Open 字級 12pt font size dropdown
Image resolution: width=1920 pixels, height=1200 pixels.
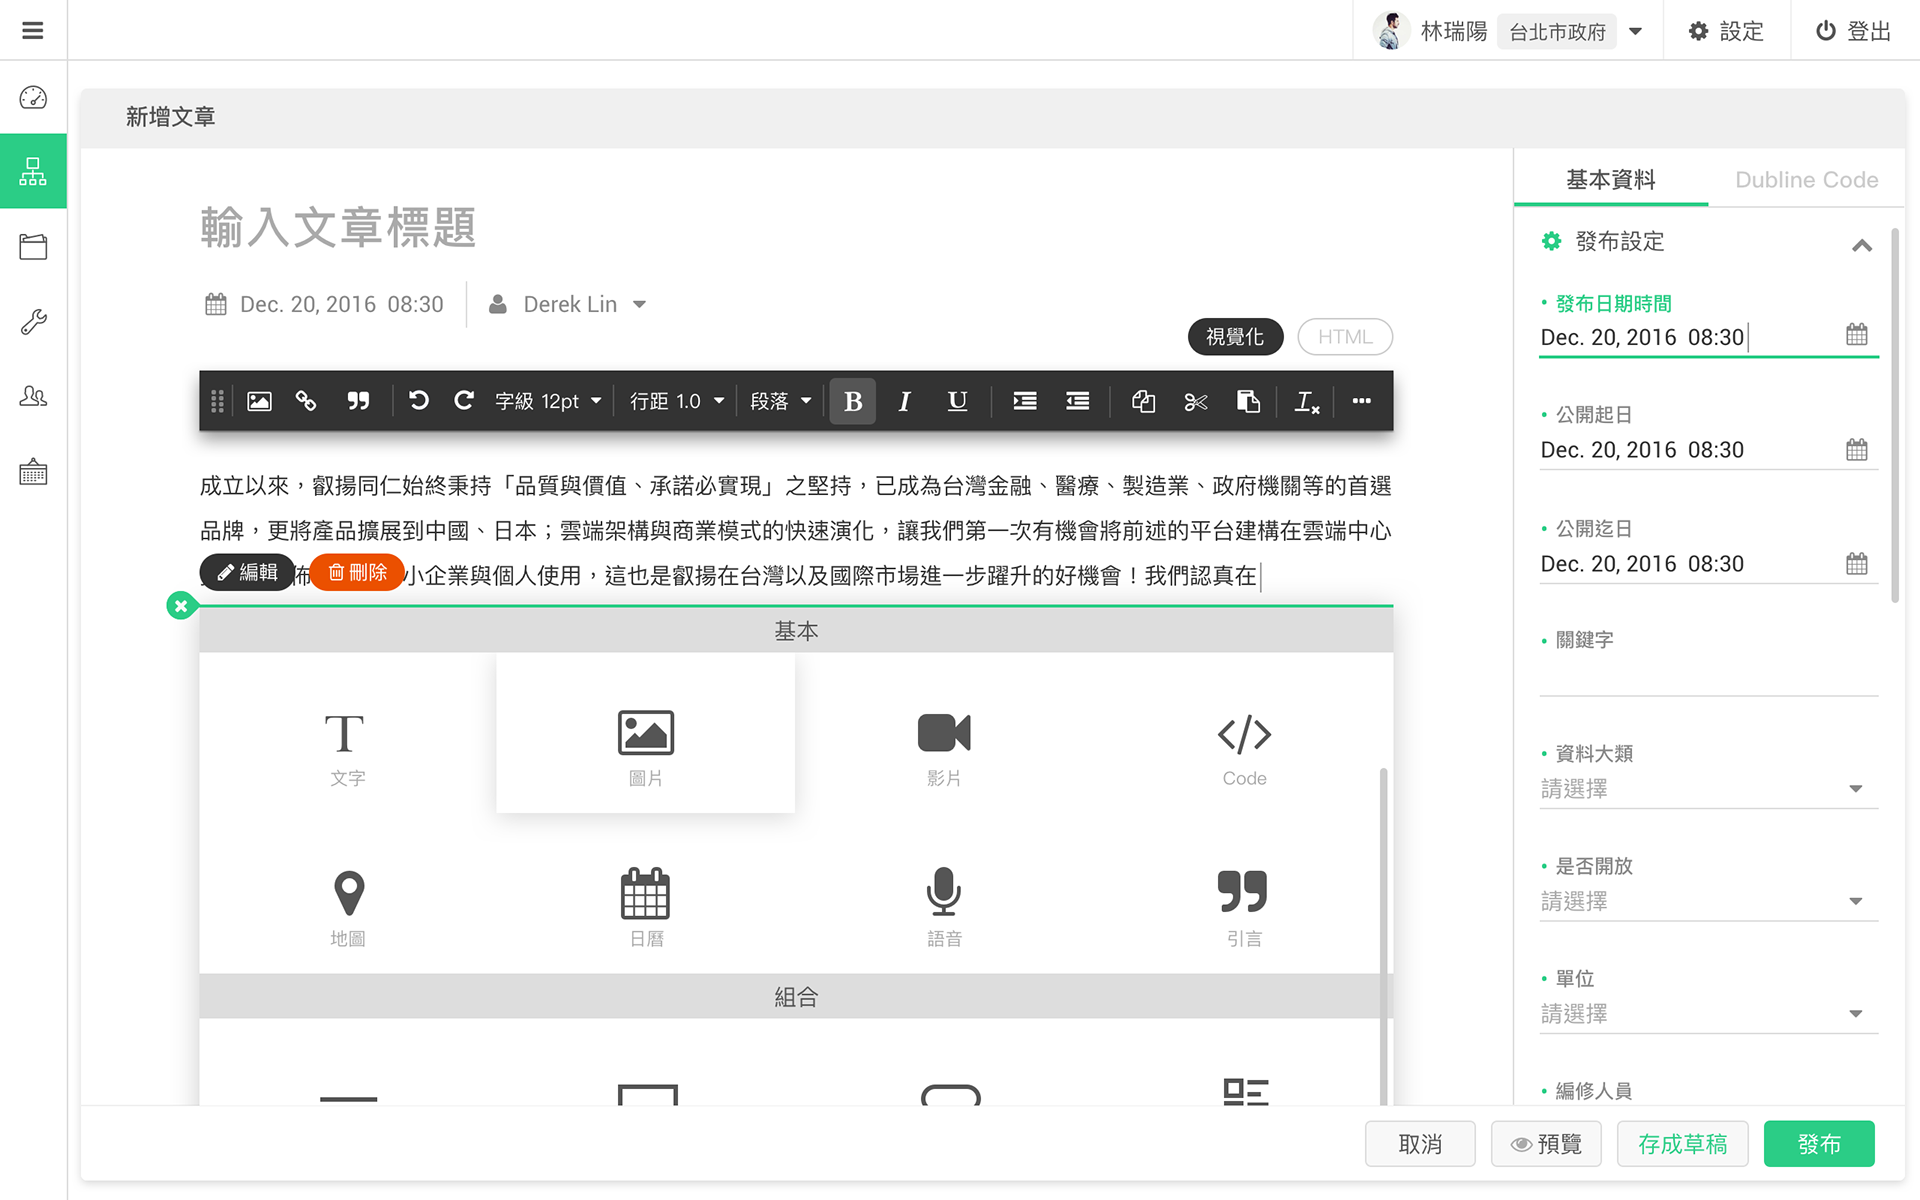[x=548, y=401]
